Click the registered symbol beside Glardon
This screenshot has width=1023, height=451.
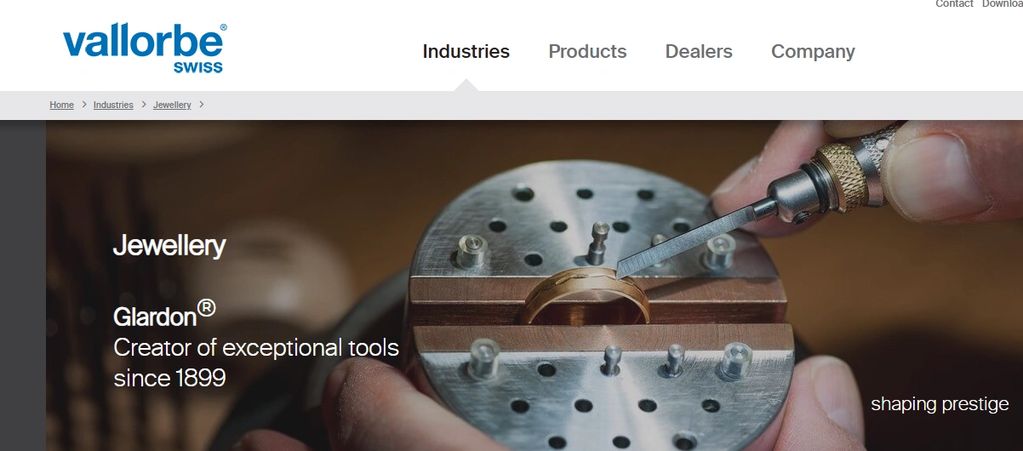click(206, 307)
